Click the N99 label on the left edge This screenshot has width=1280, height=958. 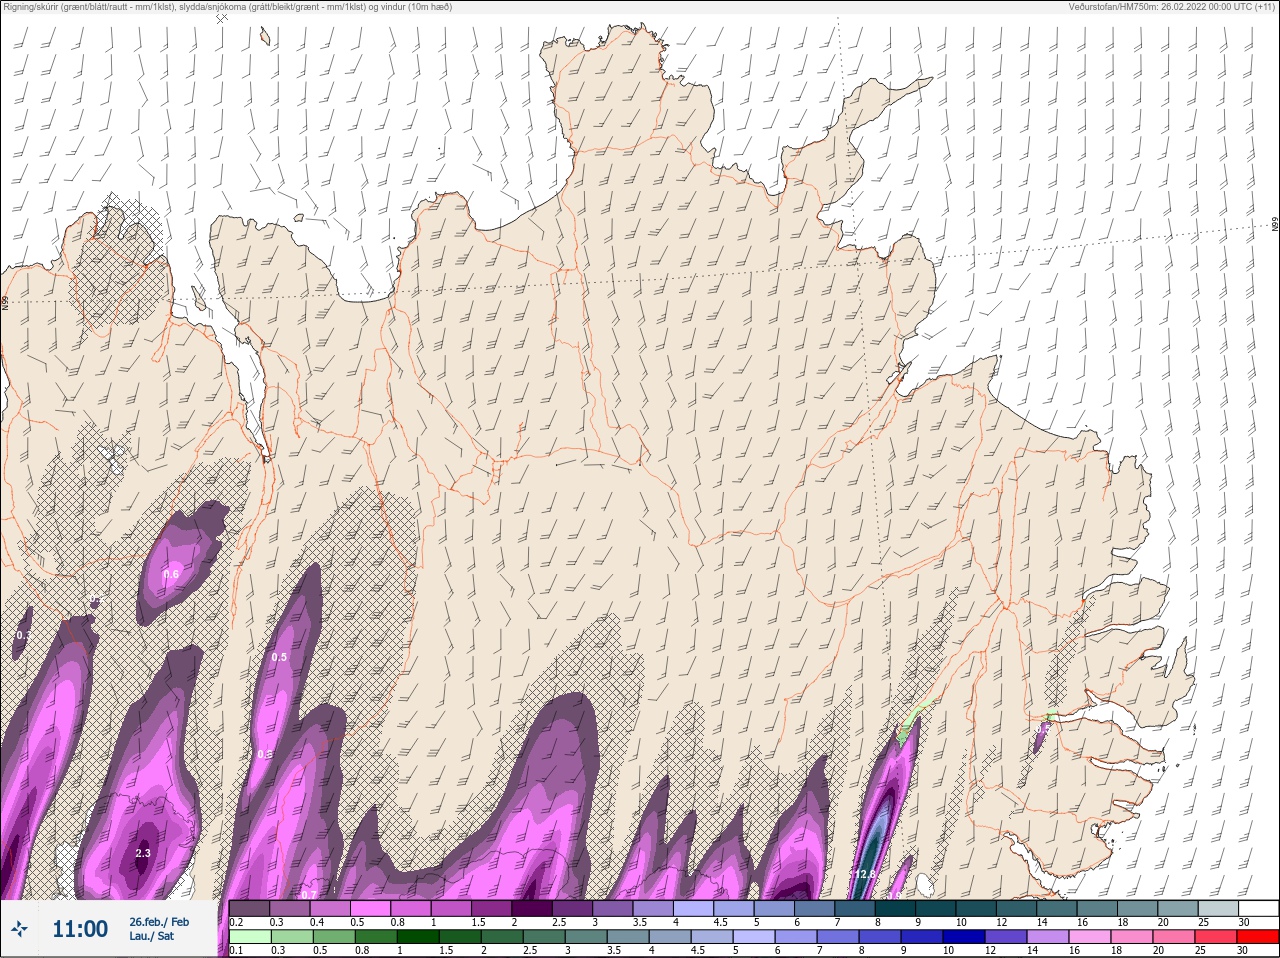[x=5, y=302]
